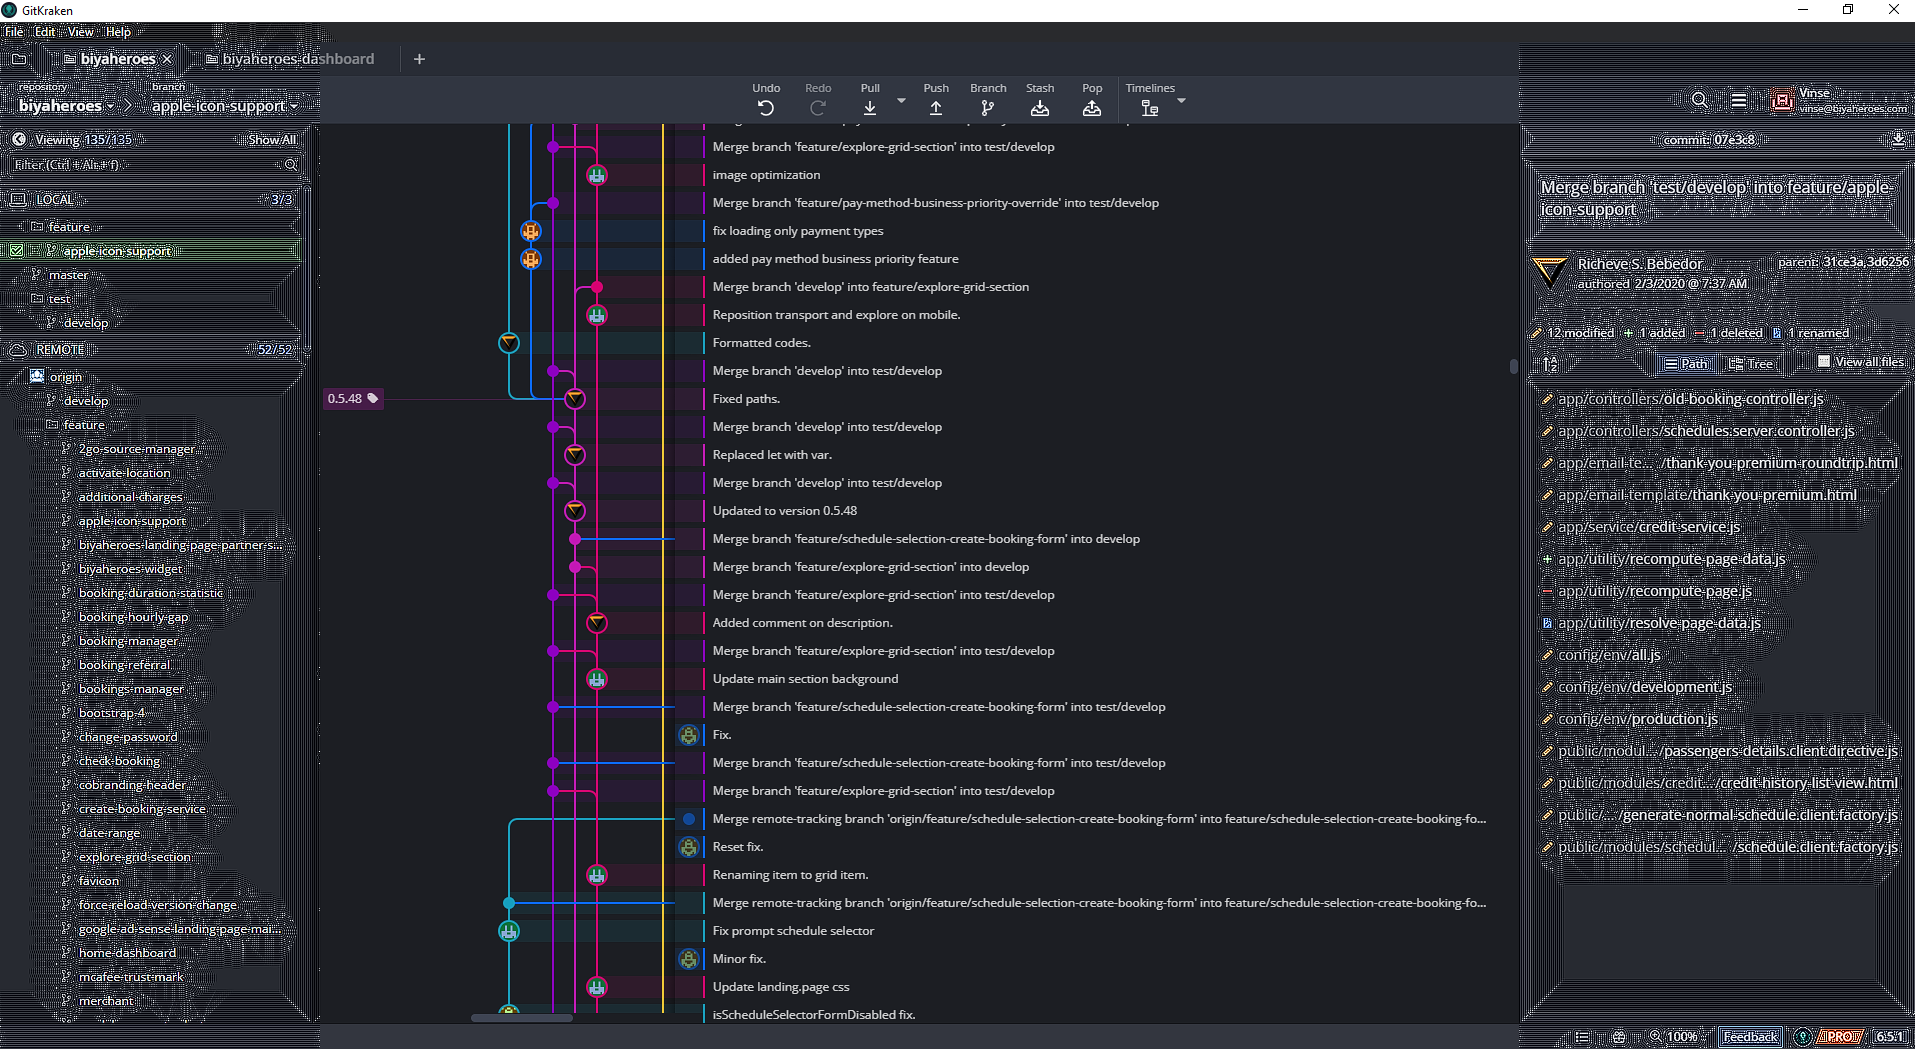Open the hamburger menu icon near profile
1915x1049 pixels.
point(1739,100)
